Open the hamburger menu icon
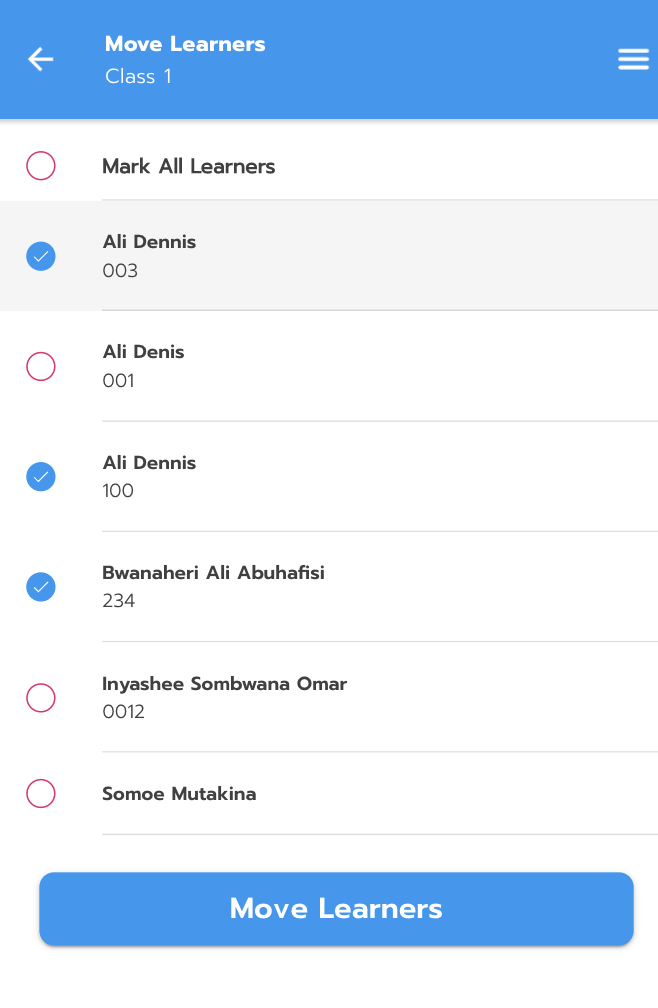658x1008 pixels. coord(633,60)
